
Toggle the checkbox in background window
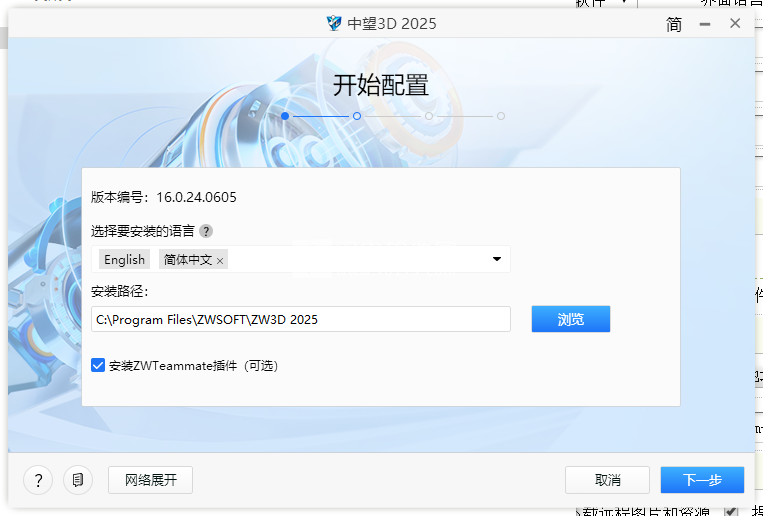730,511
